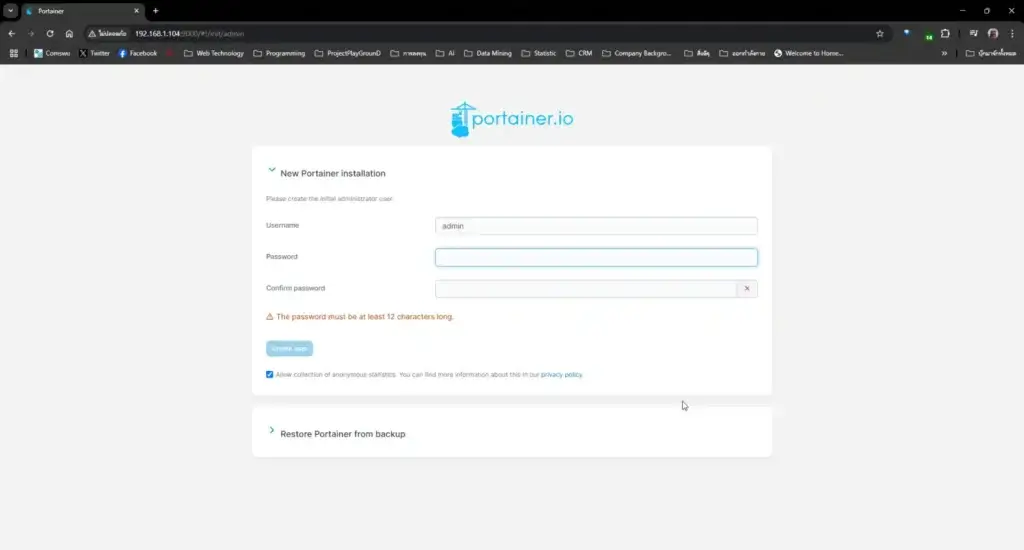Image resolution: width=1024 pixels, height=550 pixels.
Task: Show hidden bookmarks with double chevron
Action: (x=944, y=54)
